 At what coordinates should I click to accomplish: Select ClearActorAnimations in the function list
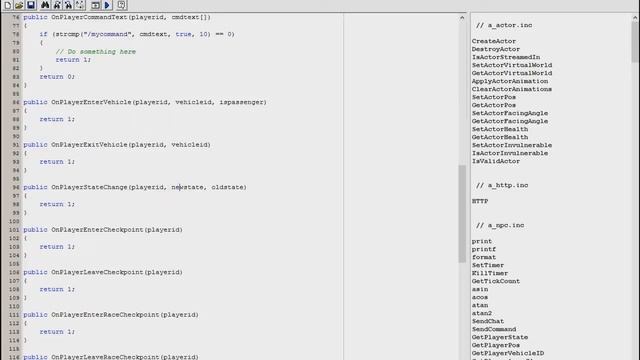pos(512,89)
